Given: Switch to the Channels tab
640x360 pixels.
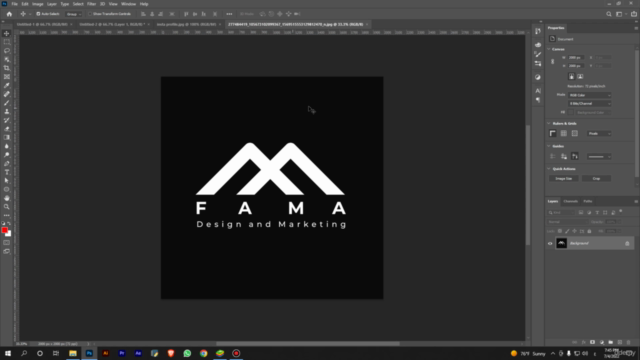Looking at the screenshot, I should 570,201.
